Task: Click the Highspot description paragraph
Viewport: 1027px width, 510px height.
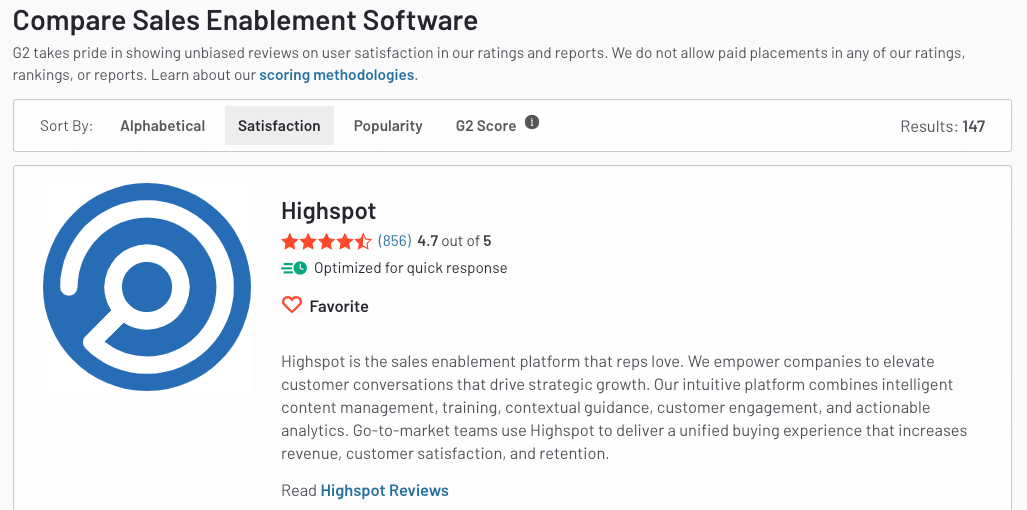Action: point(624,407)
